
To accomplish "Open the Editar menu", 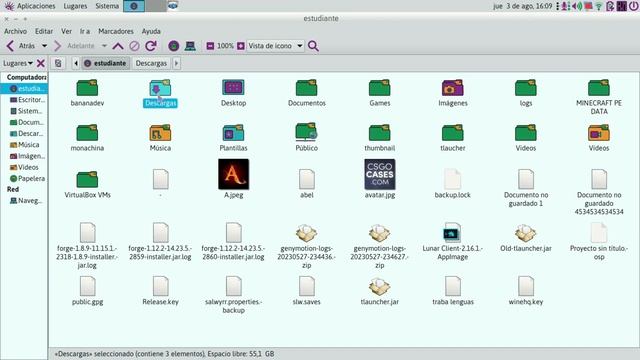I will (x=44, y=31).
